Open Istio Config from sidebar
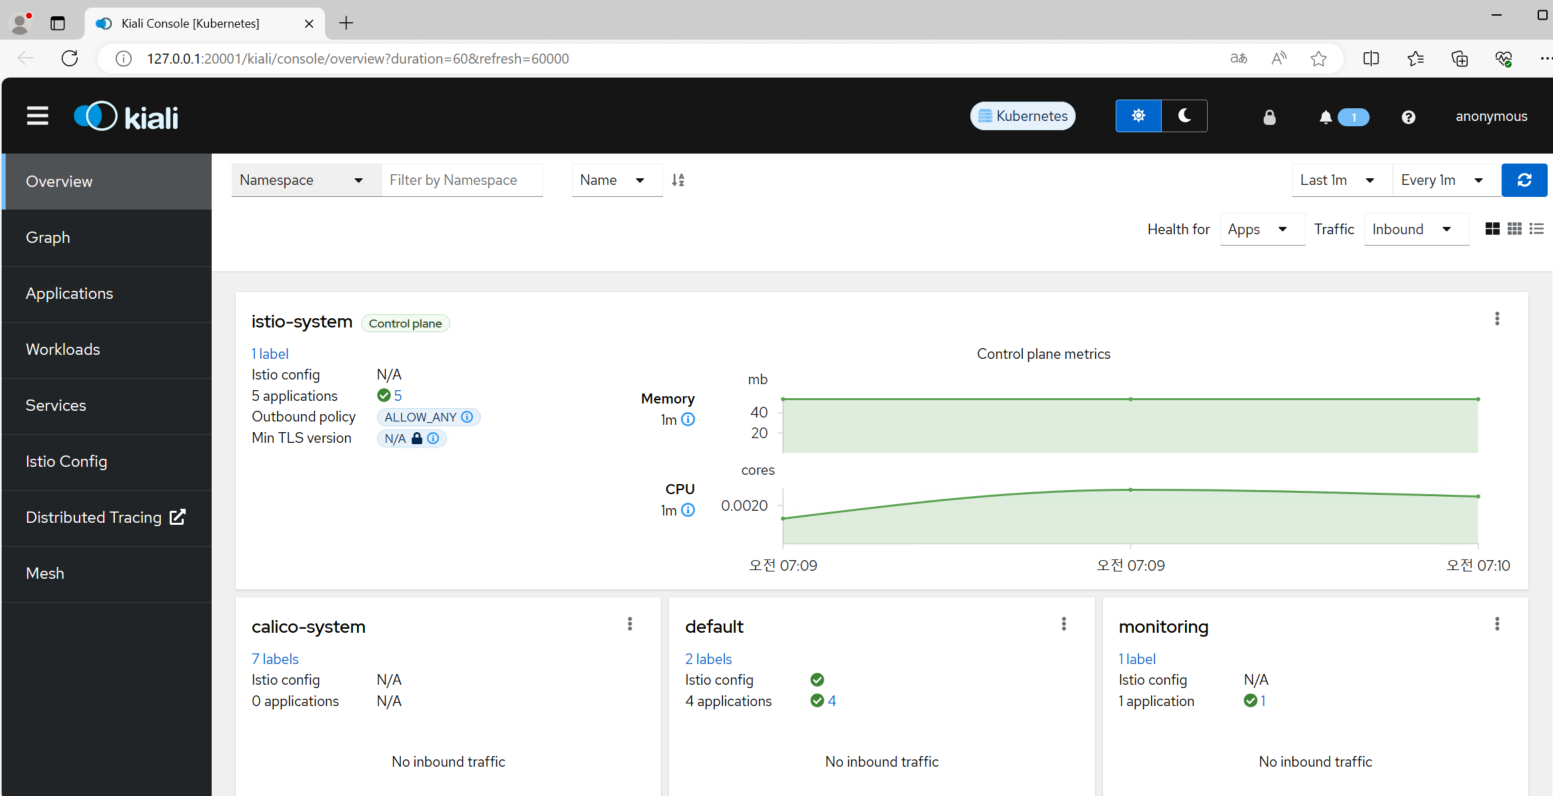This screenshot has width=1553, height=796. [106, 461]
